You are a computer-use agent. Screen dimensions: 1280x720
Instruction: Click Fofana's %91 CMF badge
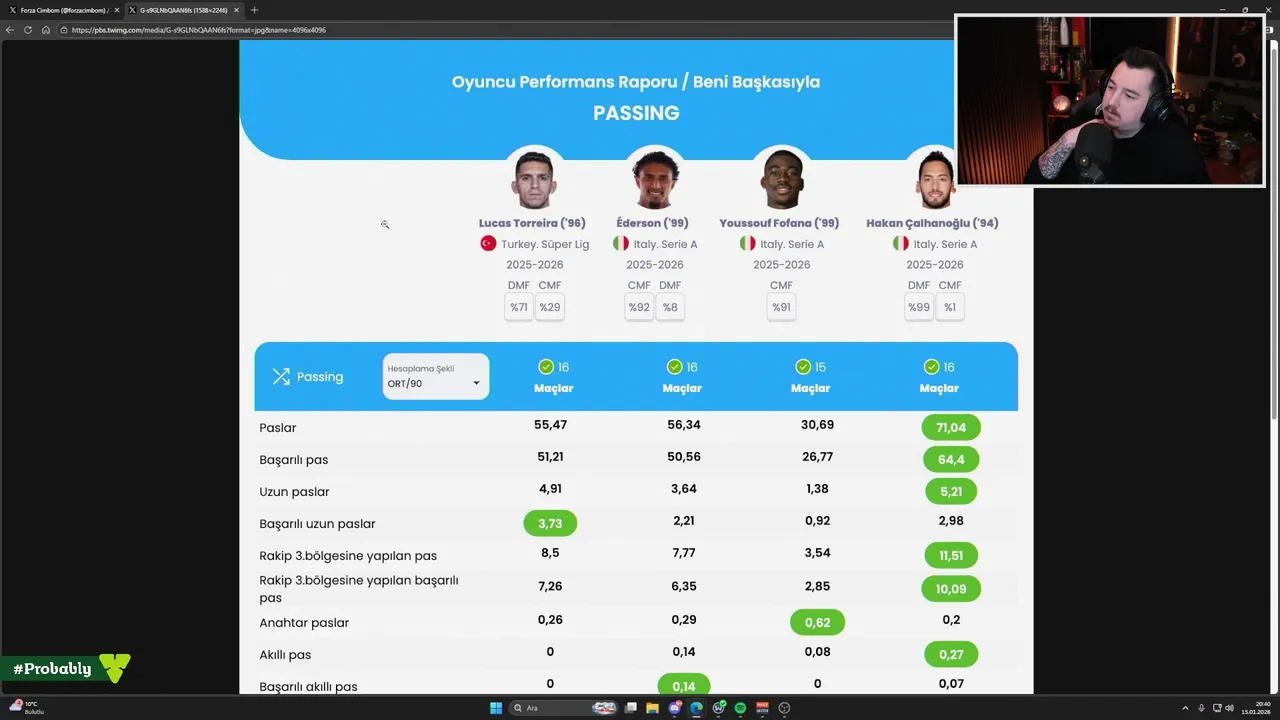coord(781,307)
